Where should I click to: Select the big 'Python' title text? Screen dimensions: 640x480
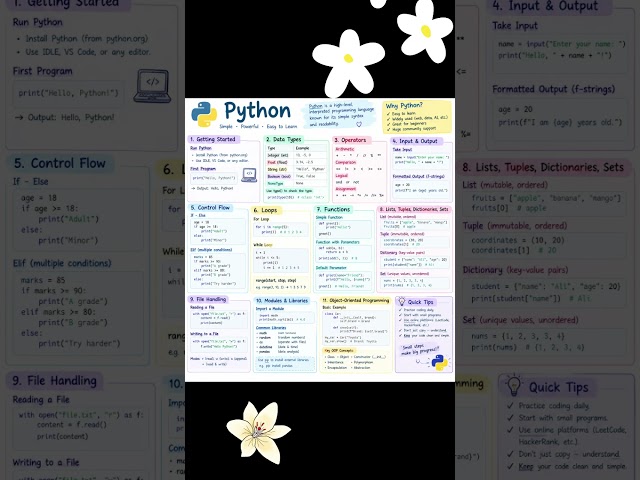[258, 111]
